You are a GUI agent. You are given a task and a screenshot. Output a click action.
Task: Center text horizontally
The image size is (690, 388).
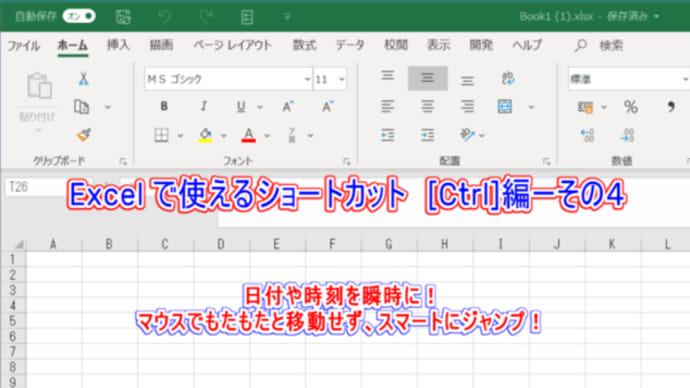[427, 106]
